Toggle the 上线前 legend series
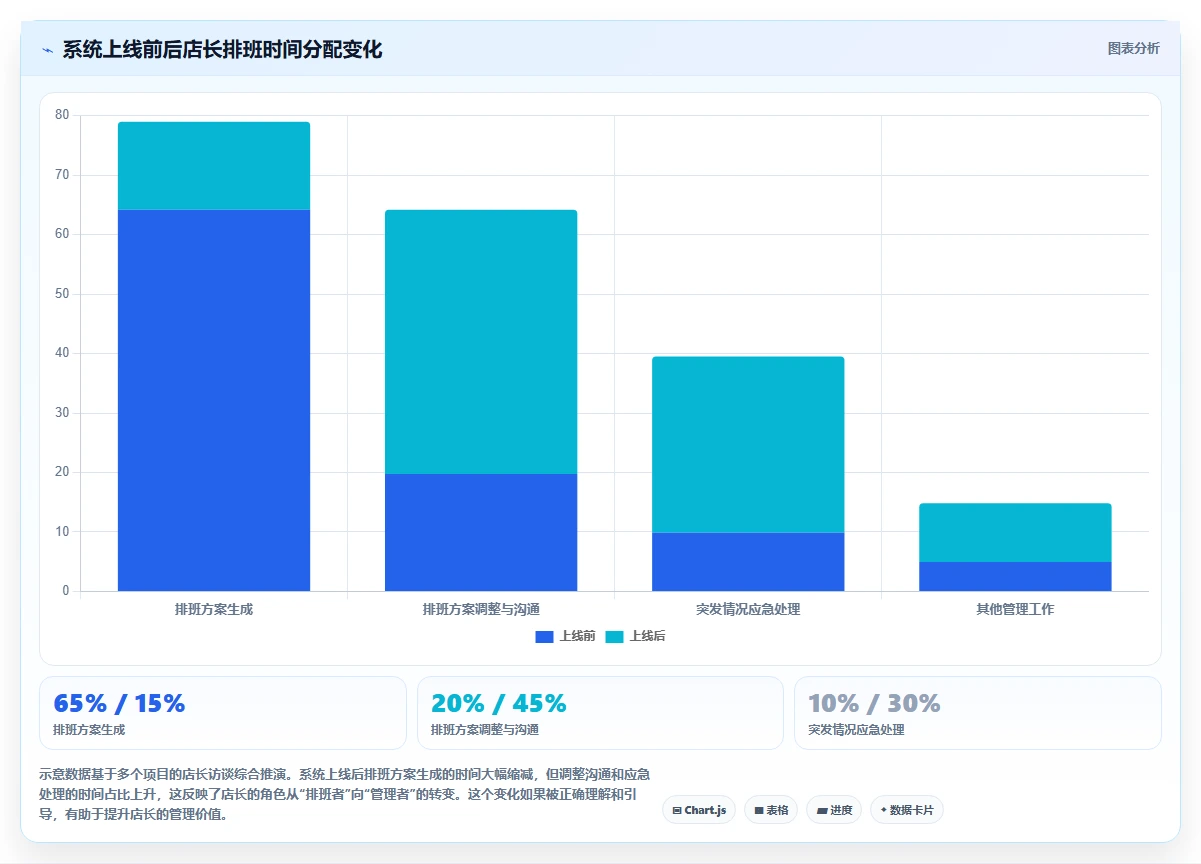This screenshot has width=1201, height=864. tap(566, 636)
